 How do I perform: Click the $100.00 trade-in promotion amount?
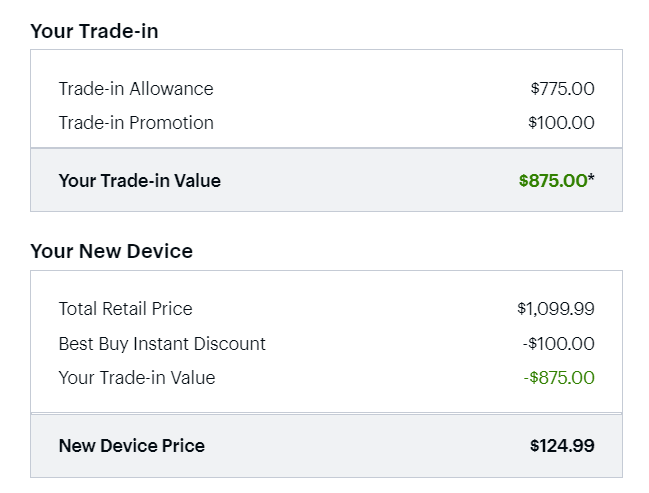[561, 123]
